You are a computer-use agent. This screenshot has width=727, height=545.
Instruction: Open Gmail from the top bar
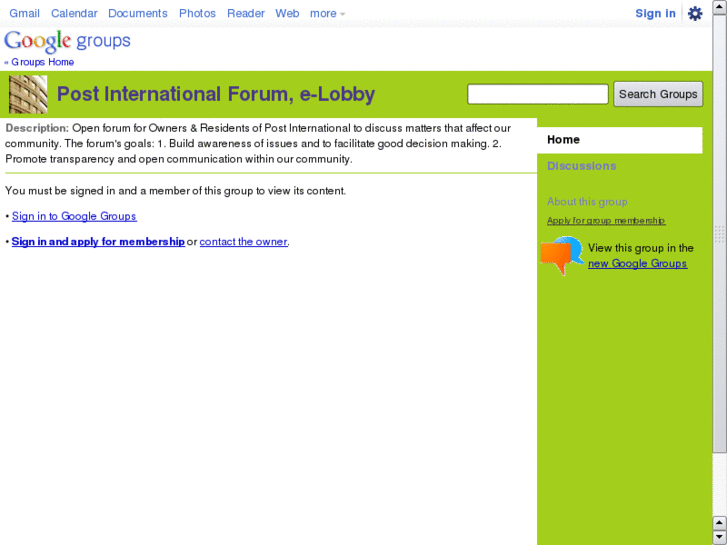pyautogui.click(x=25, y=13)
